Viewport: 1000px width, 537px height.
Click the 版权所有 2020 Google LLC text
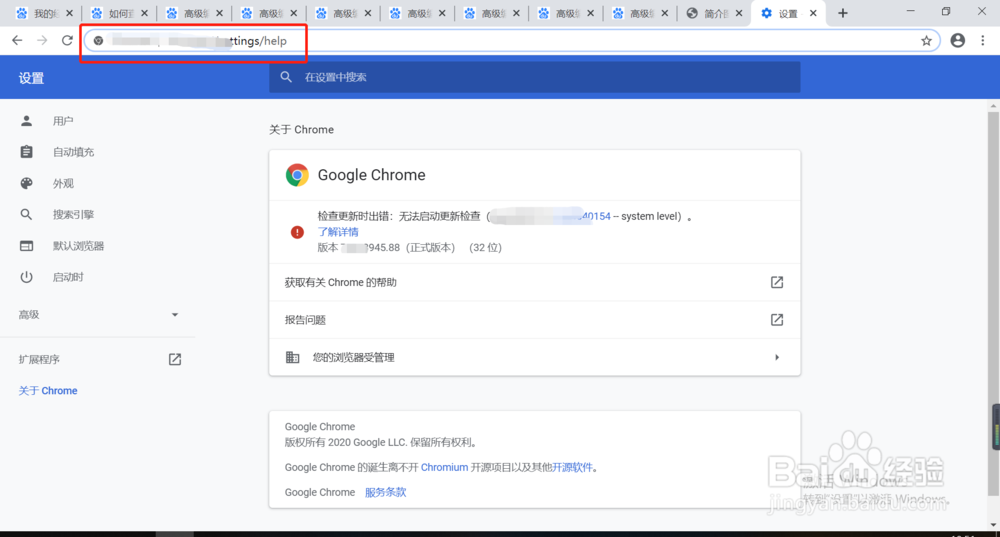pyautogui.click(x=381, y=442)
